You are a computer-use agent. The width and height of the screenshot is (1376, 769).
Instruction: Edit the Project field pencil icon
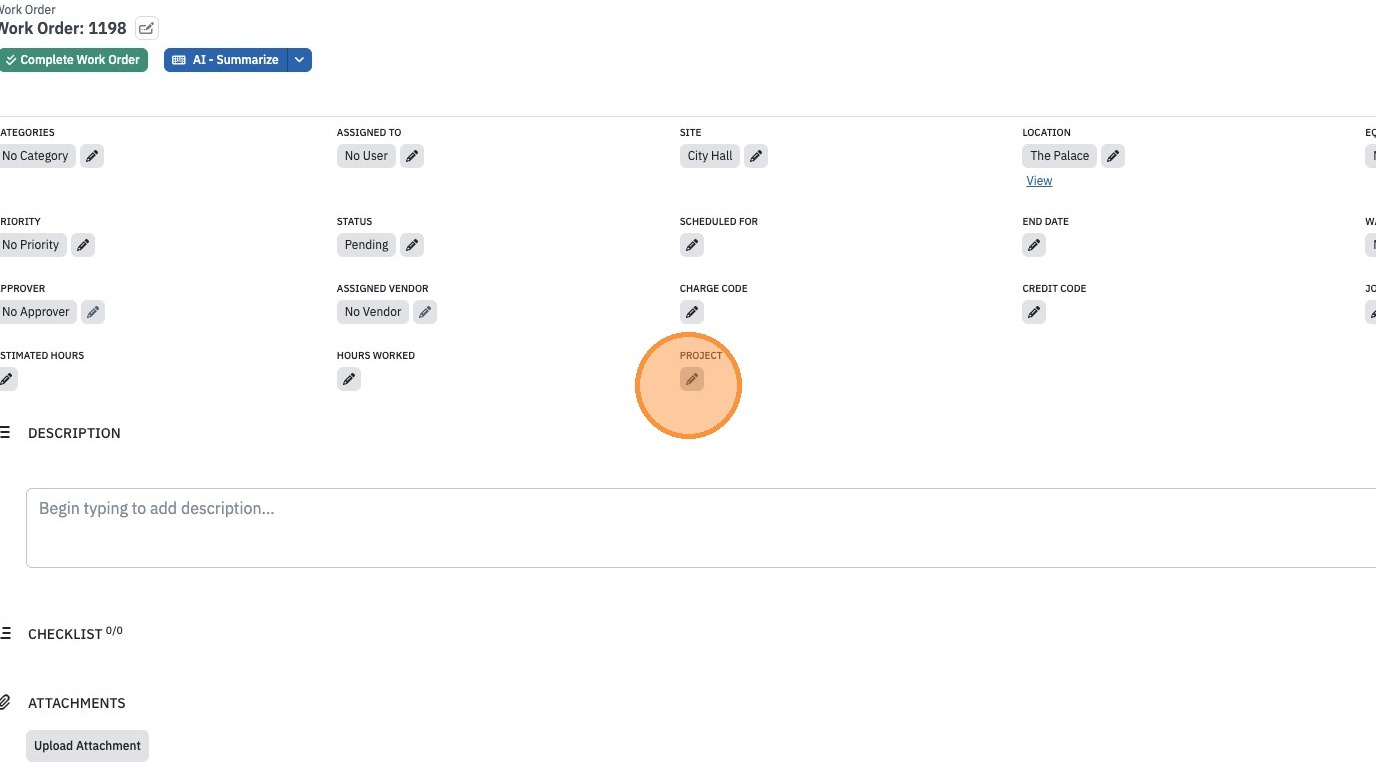click(691, 379)
